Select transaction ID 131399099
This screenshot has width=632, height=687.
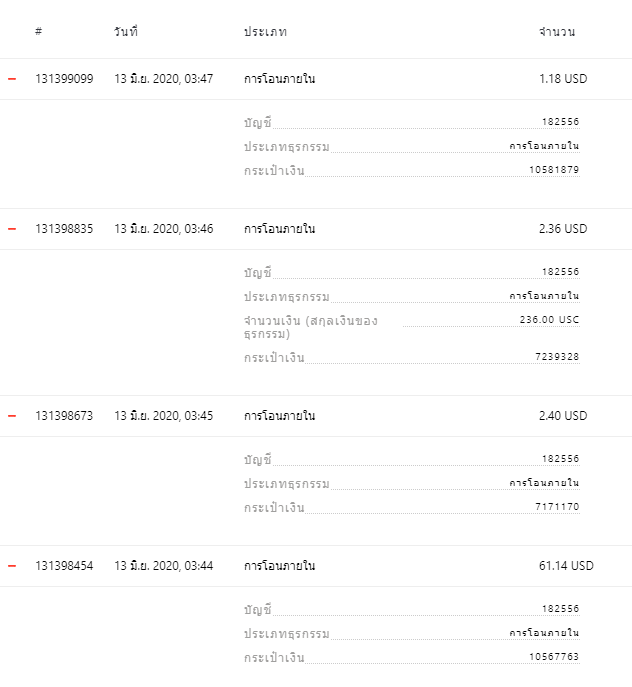click(x=64, y=79)
